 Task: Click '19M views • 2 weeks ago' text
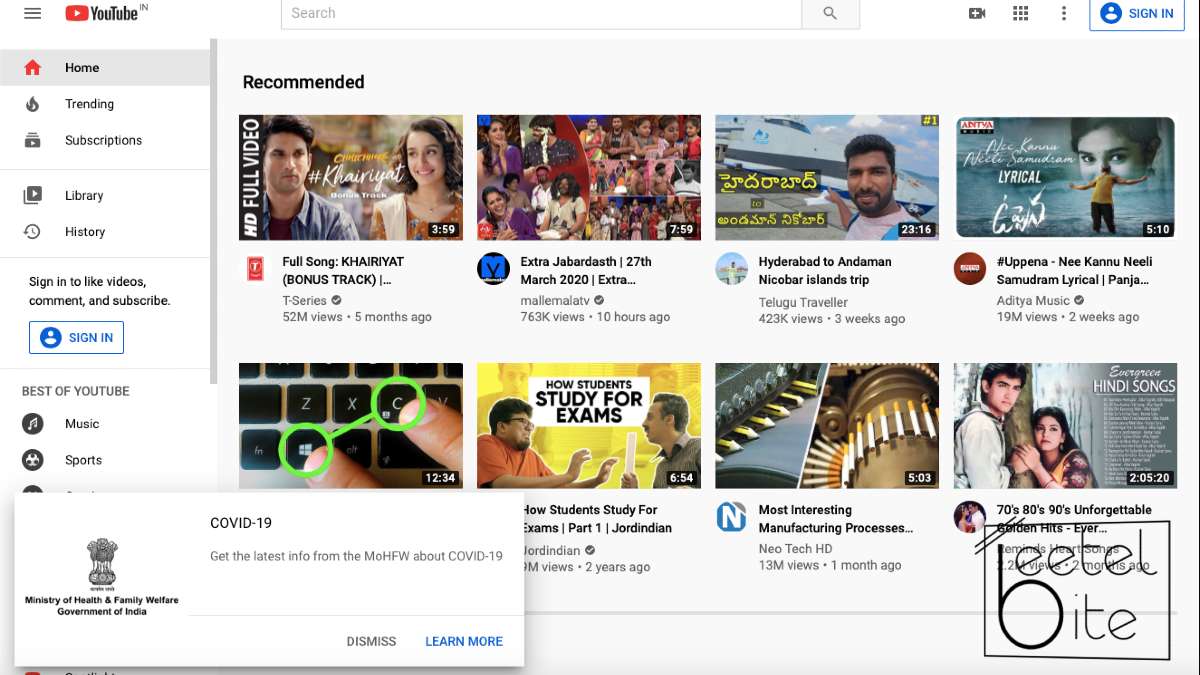[1068, 317]
